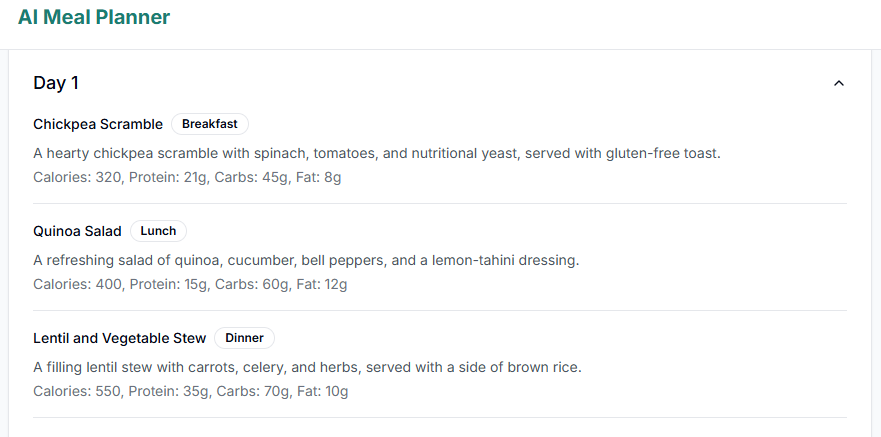Image resolution: width=881 pixels, height=437 pixels.
Task: Click the lentil stew description text
Action: coord(307,367)
